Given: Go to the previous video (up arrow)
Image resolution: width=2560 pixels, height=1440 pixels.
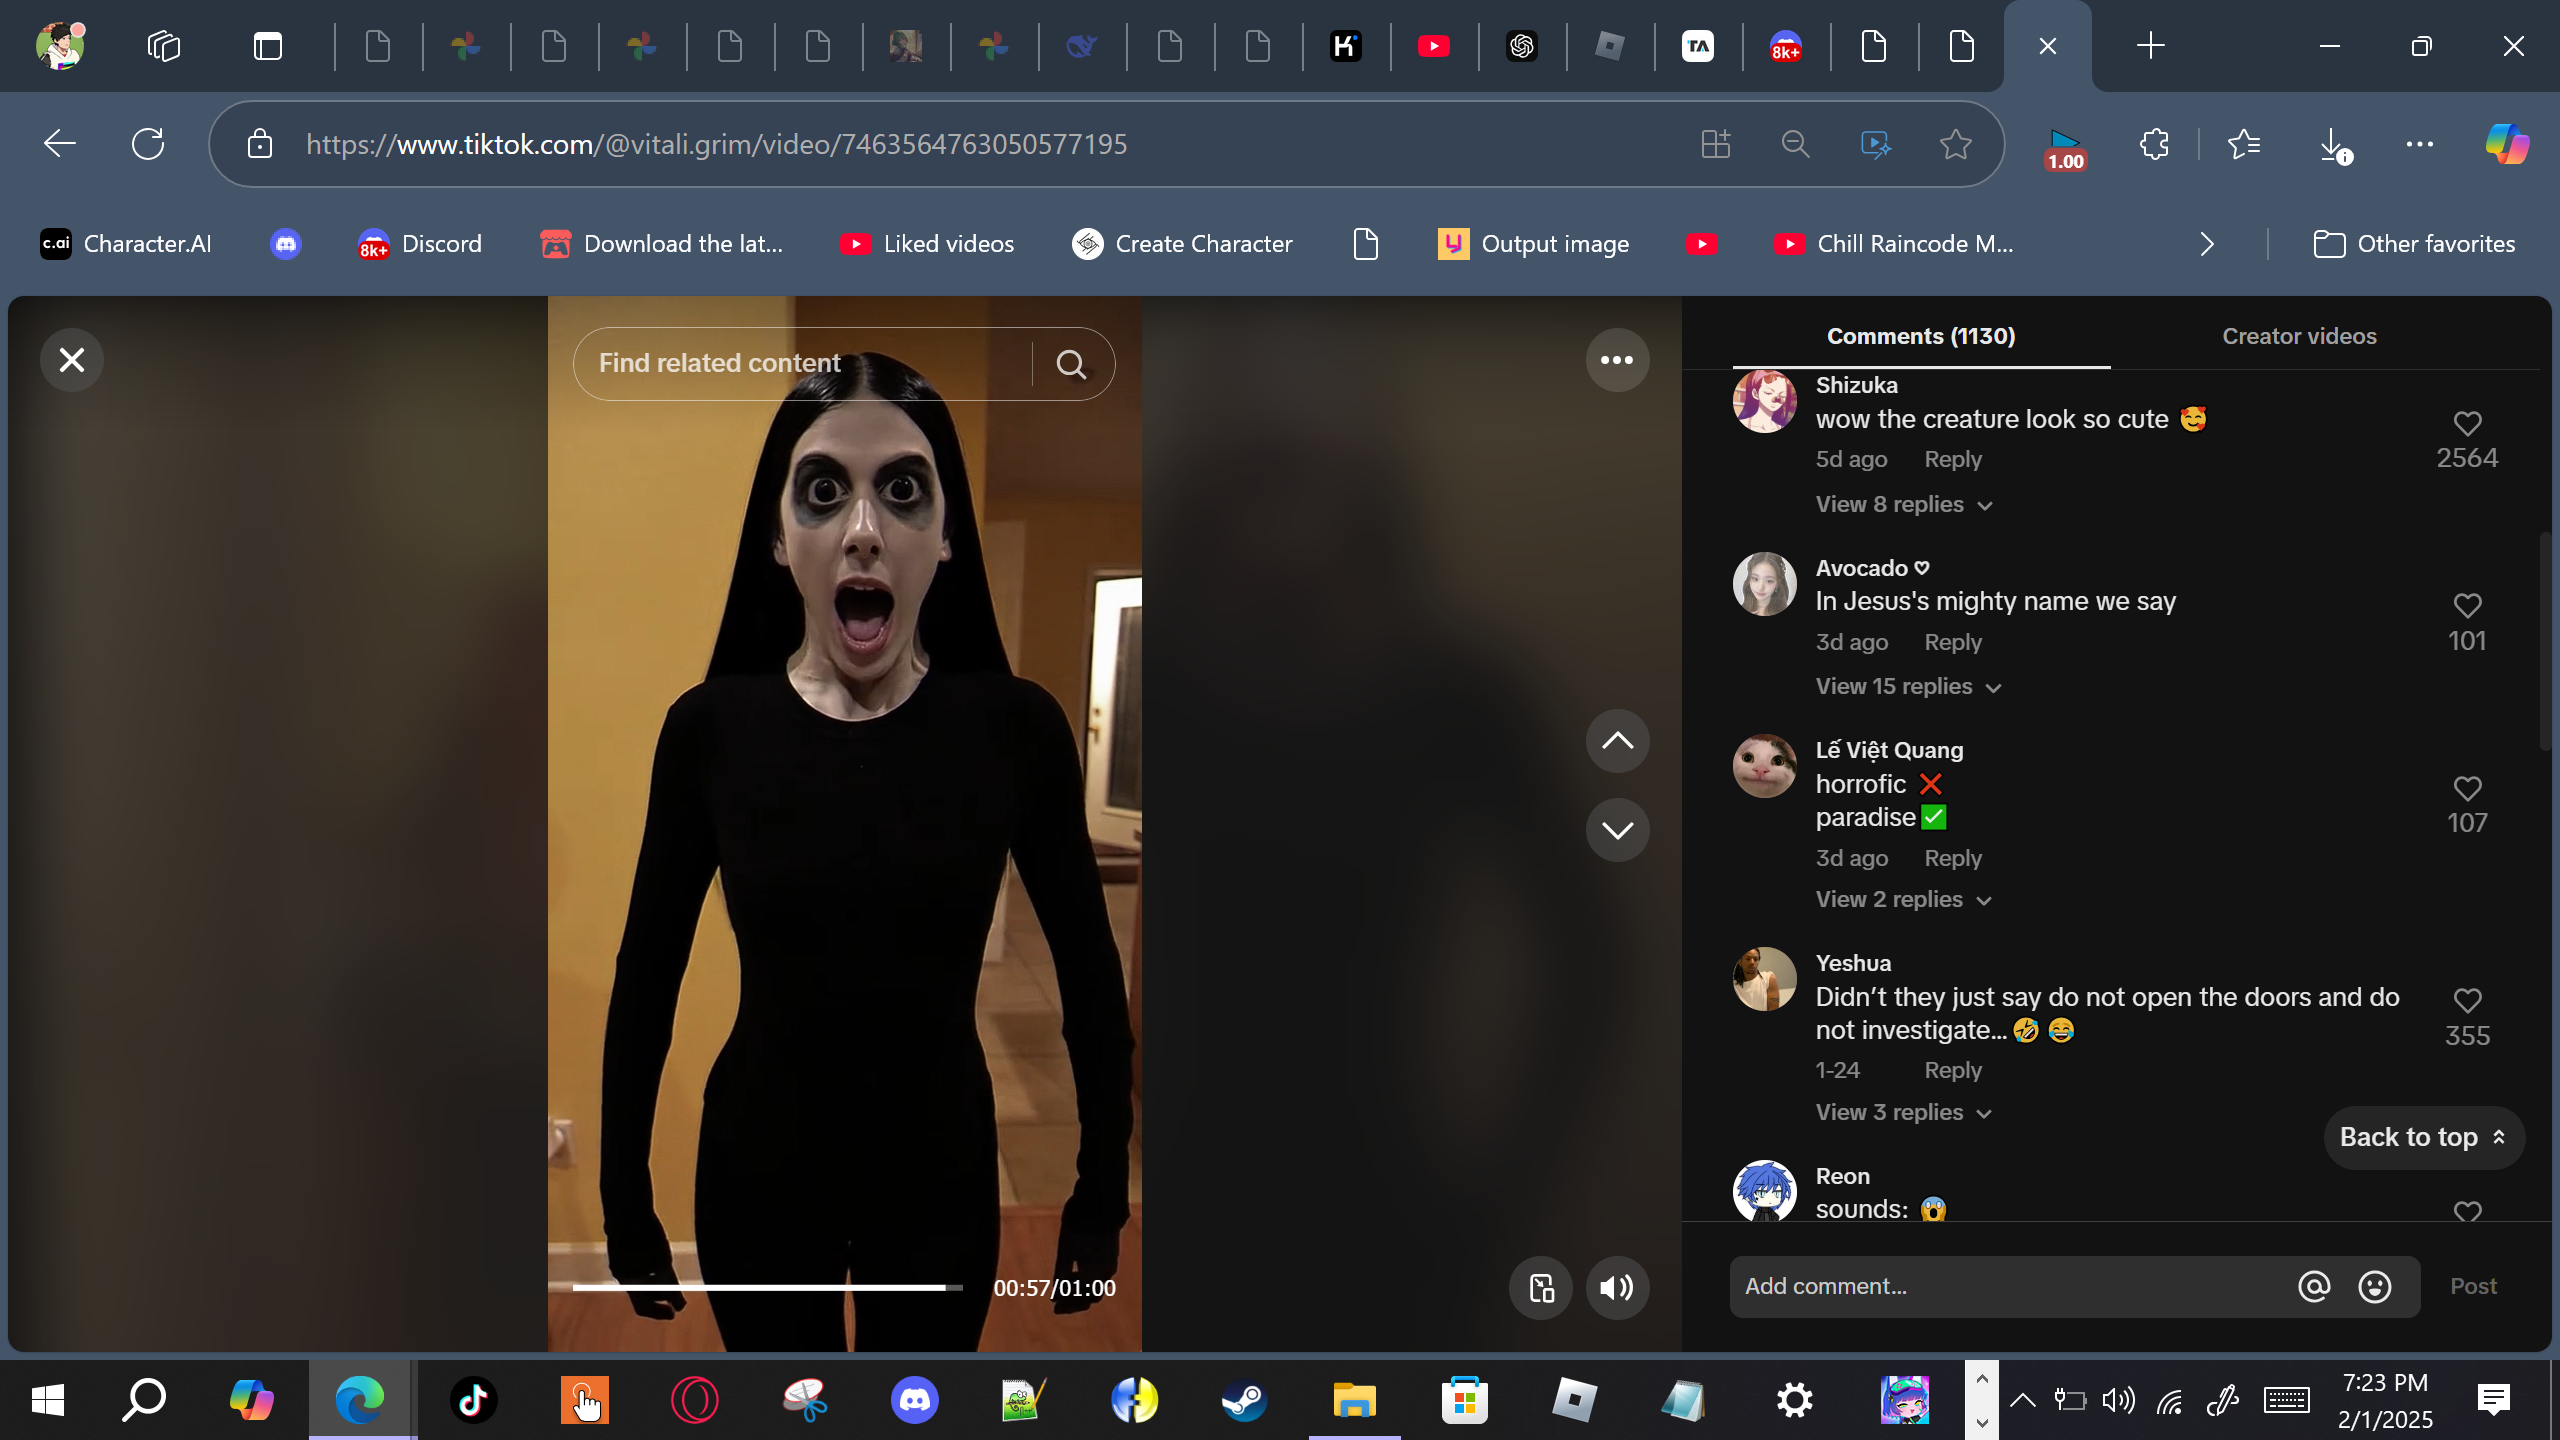Looking at the screenshot, I should pyautogui.click(x=1617, y=741).
